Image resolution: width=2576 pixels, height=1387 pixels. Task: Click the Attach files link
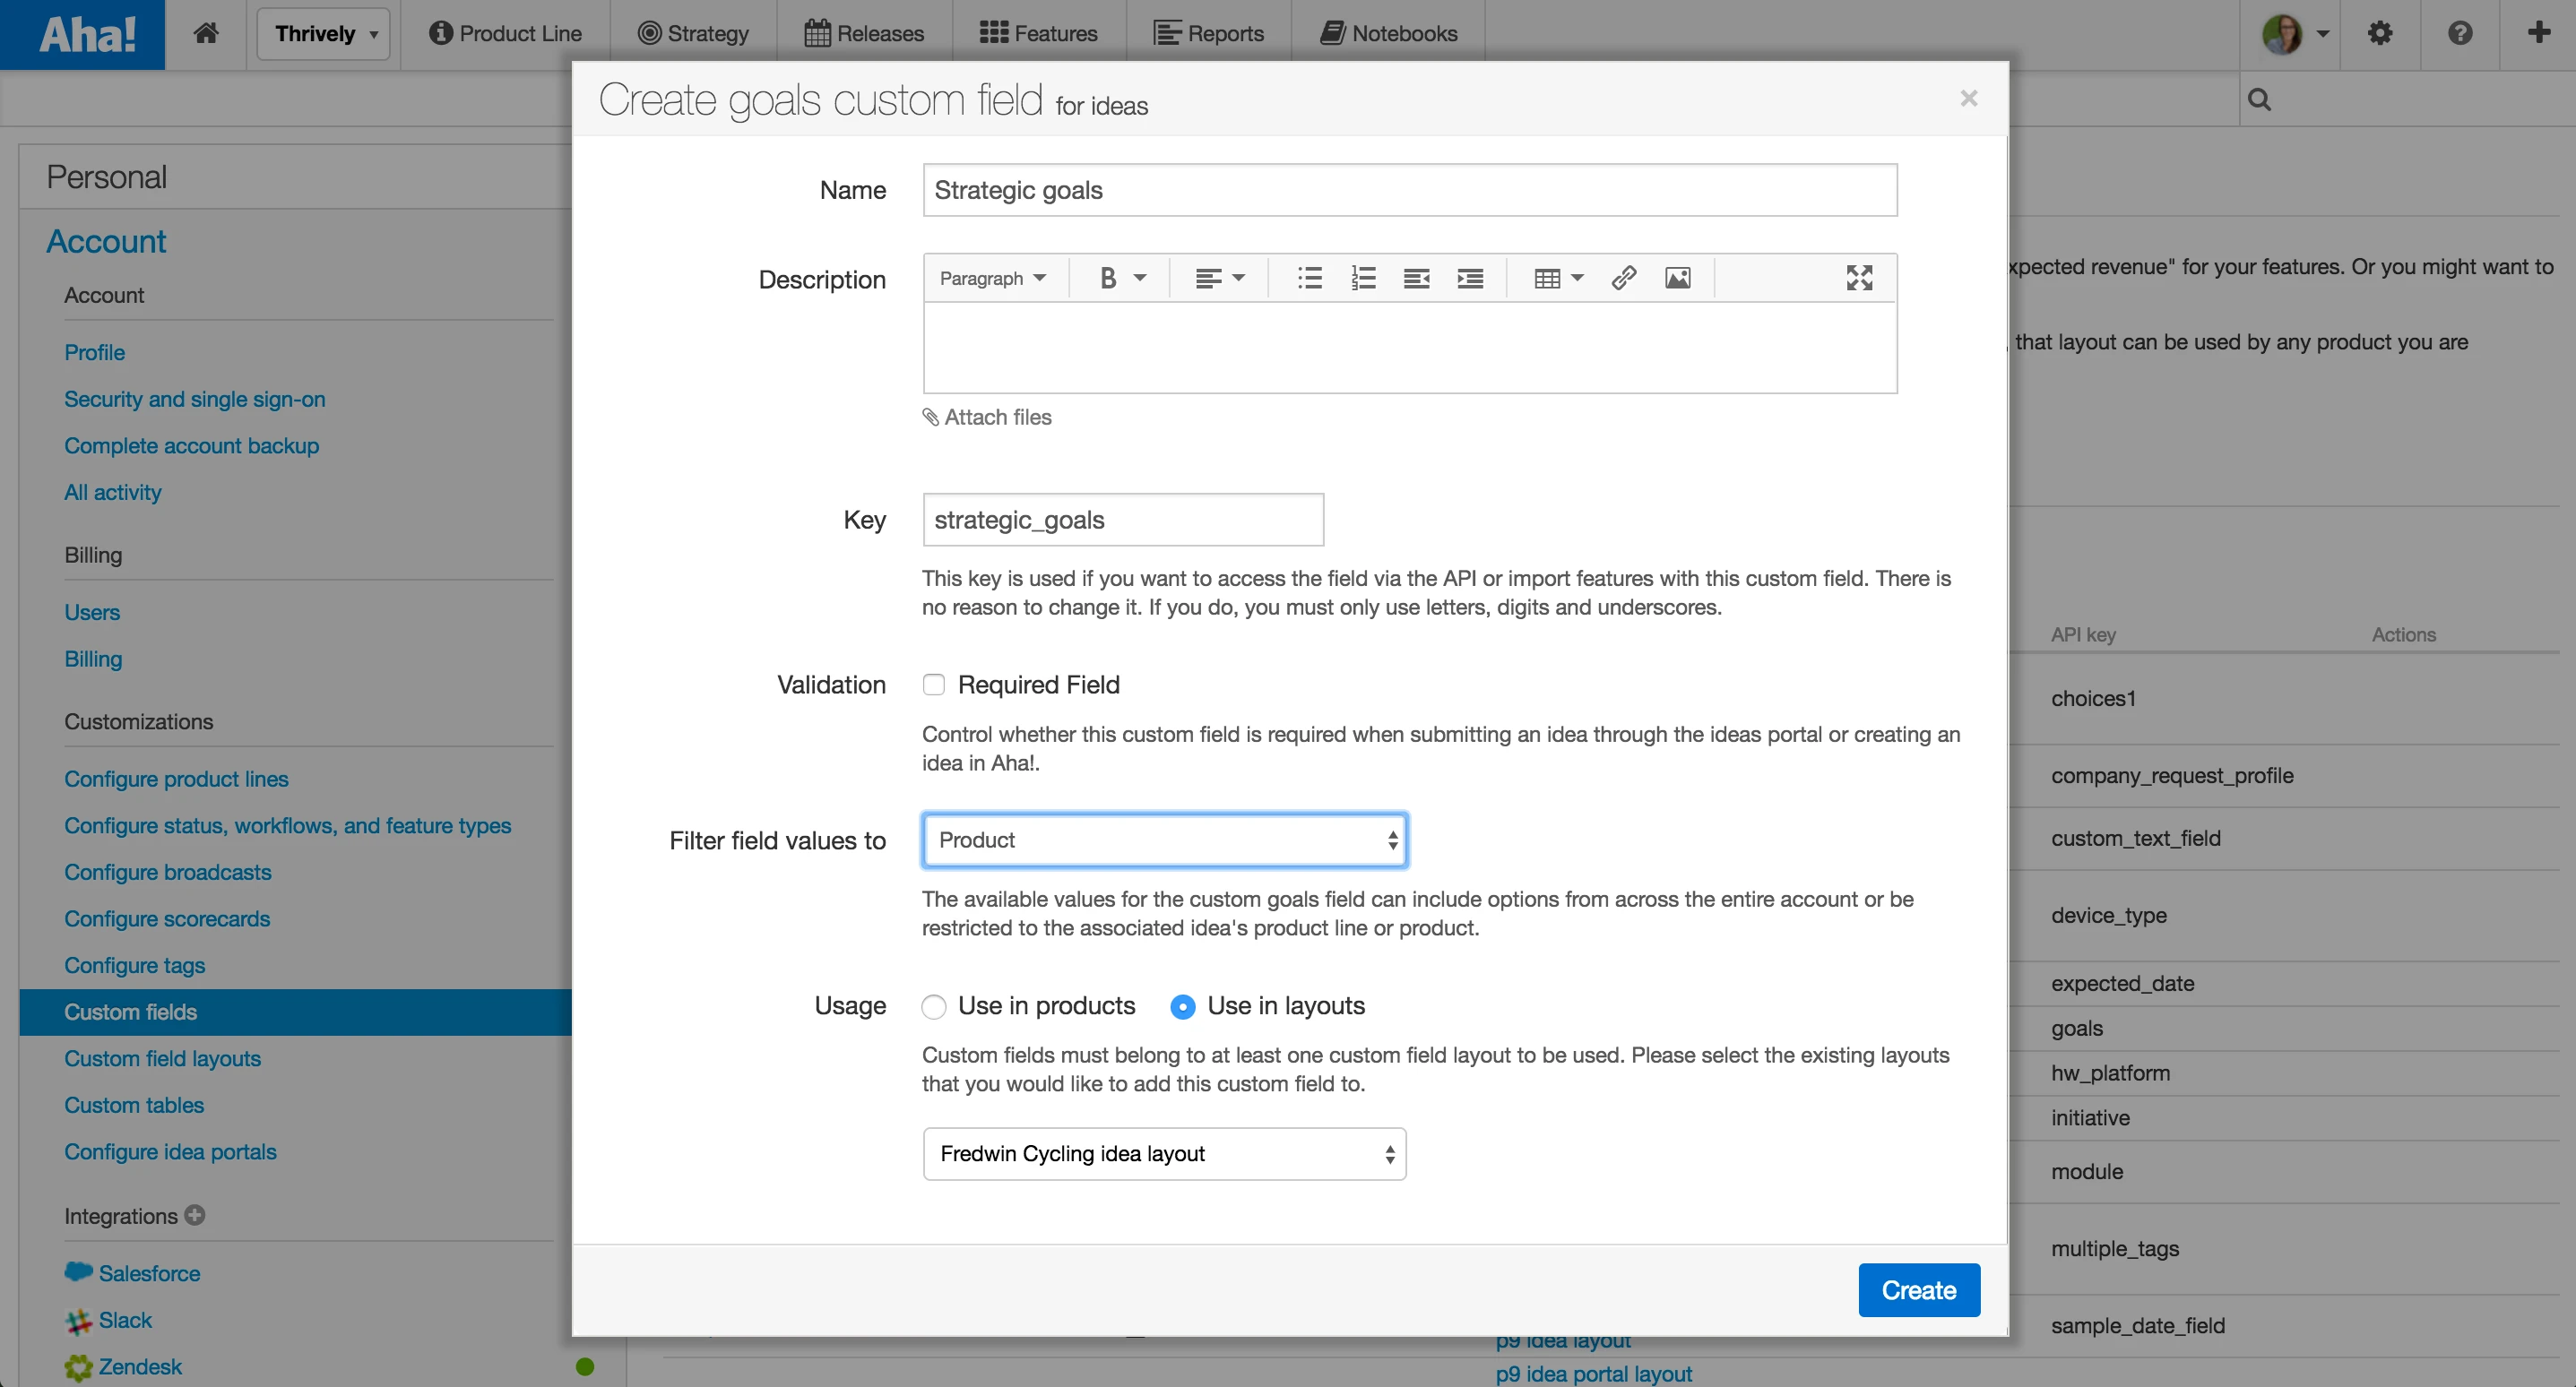(x=988, y=417)
